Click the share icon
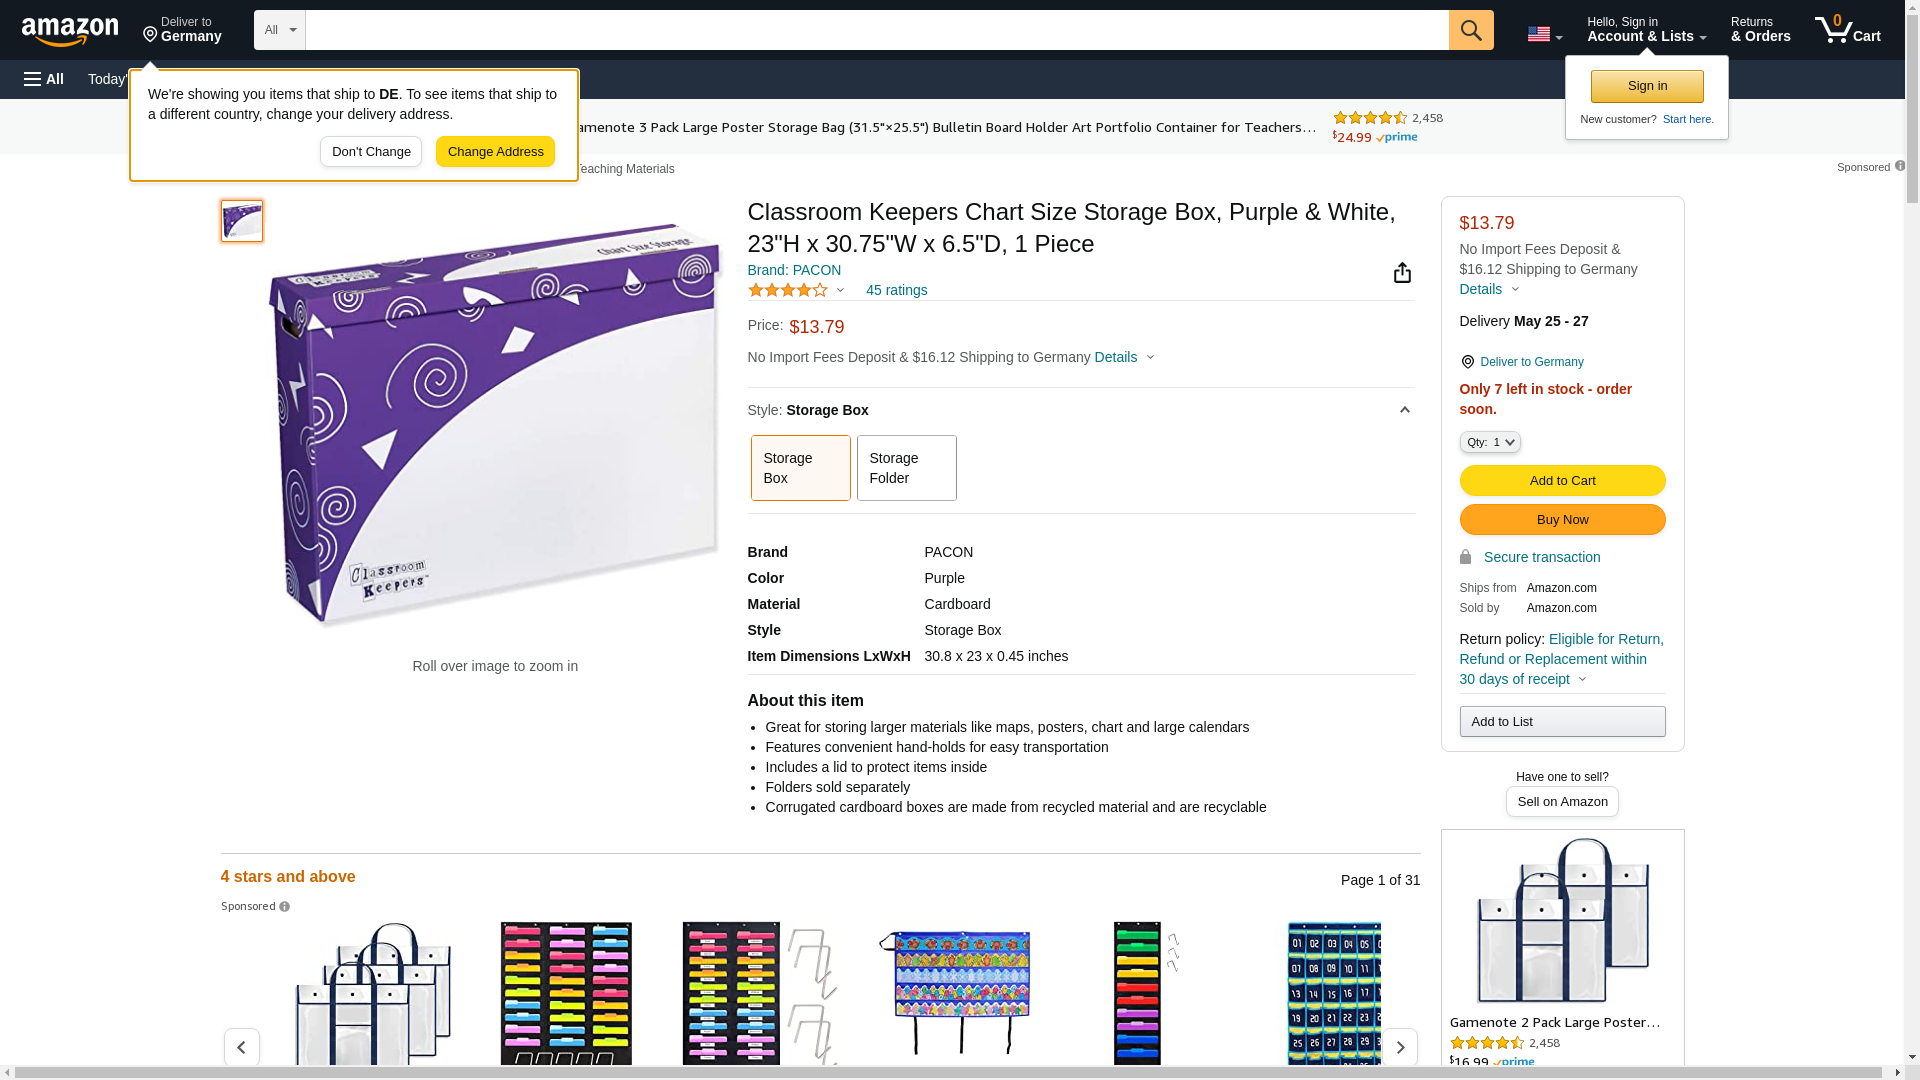 pos(1402,273)
